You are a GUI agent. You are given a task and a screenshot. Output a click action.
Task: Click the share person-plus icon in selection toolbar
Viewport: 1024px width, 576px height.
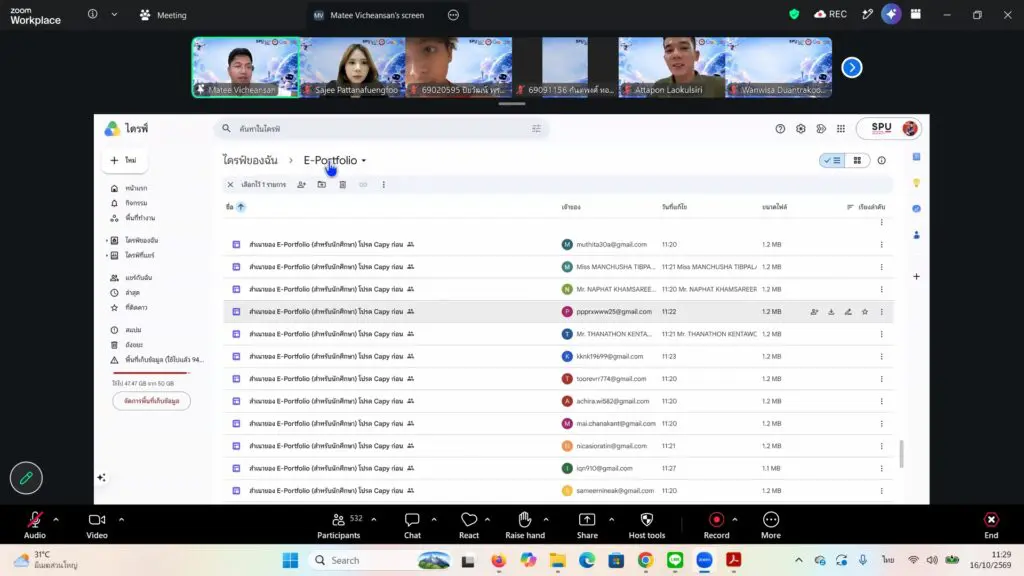pos(301,185)
